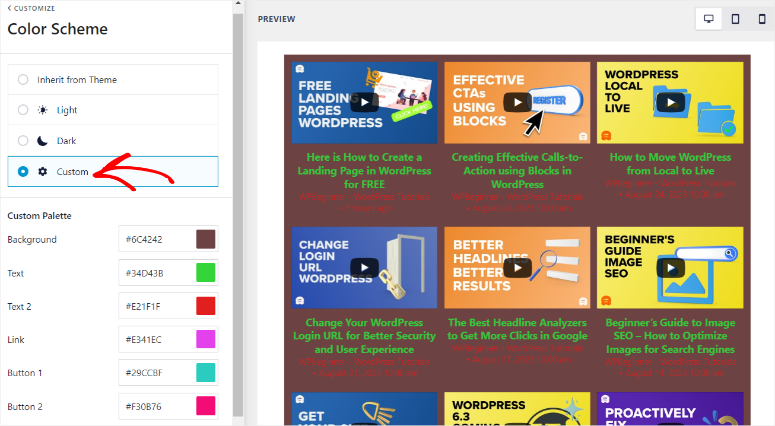Open 'The Best Headline Analyzers' title link
This screenshot has width=775, height=426.
point(517,329)
